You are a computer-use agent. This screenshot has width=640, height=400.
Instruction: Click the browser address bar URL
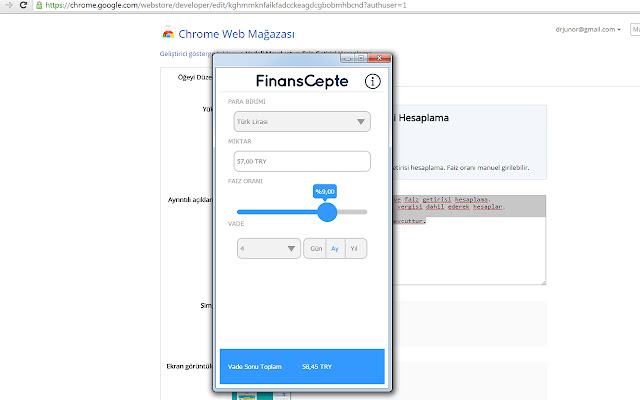(226, 5)
